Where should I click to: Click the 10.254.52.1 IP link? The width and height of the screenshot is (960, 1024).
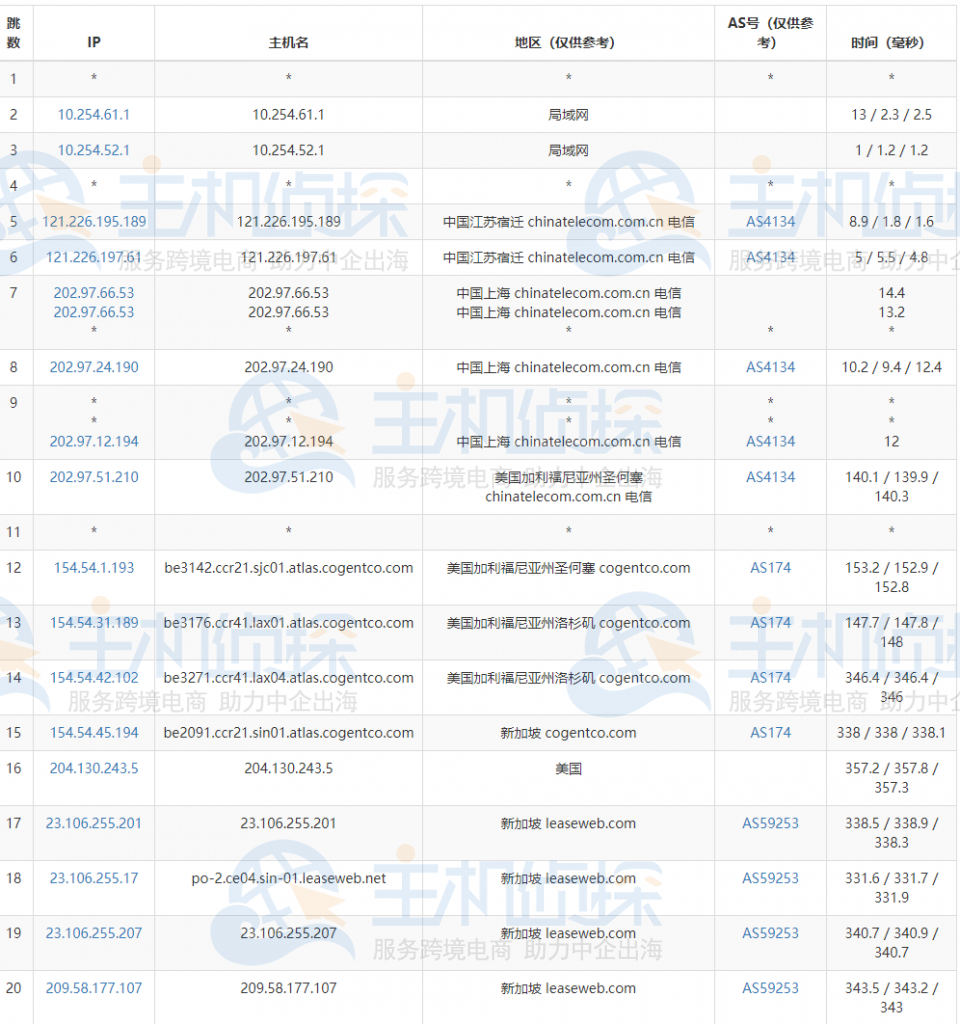pyautogui.click(x=93, y=150)
